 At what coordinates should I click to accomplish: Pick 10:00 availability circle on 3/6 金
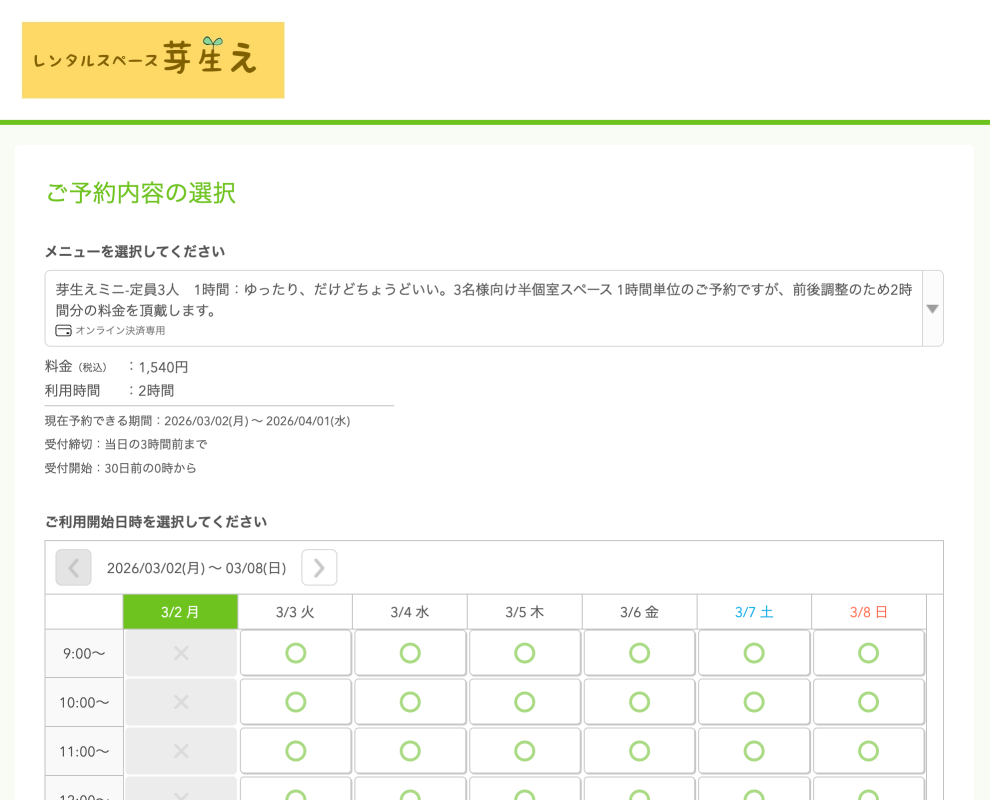coord(639,702)
